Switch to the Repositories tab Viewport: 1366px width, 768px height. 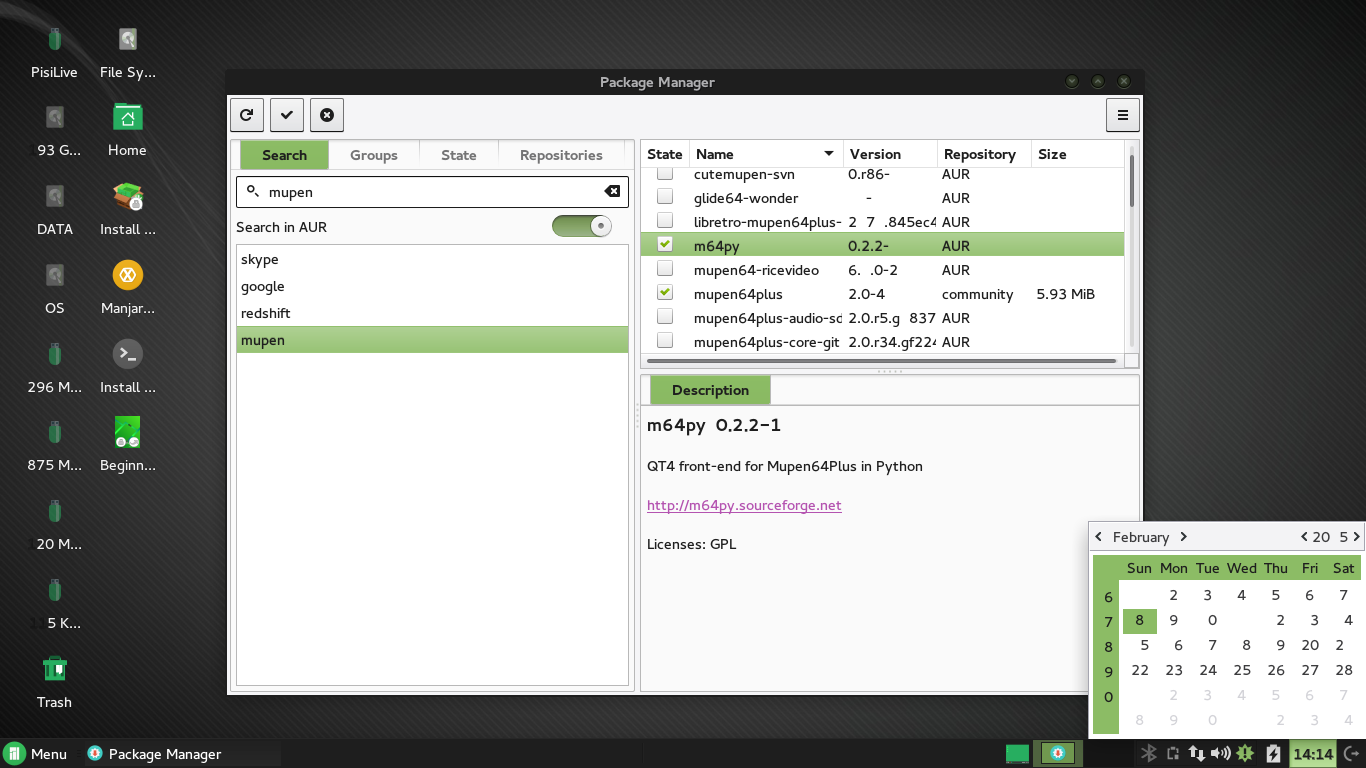(561, 155)
